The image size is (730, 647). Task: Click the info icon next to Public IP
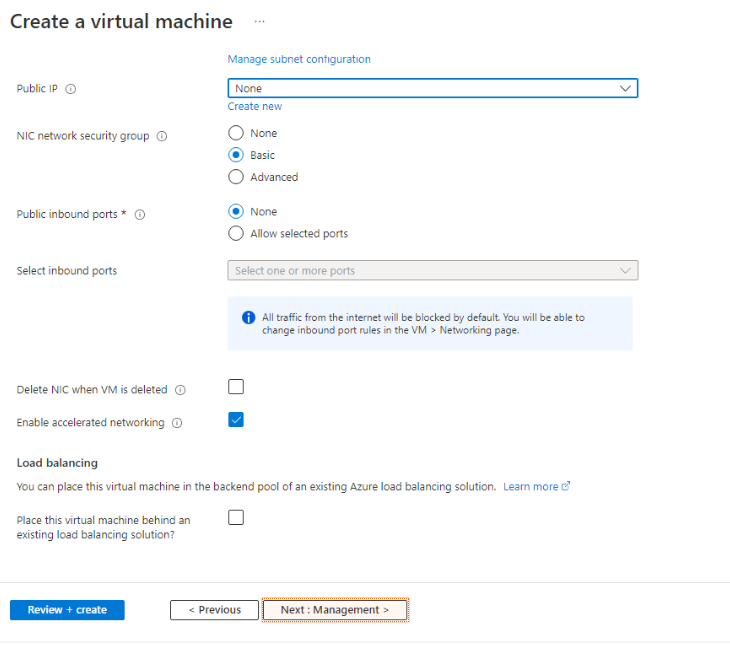(x=71, y=89)
